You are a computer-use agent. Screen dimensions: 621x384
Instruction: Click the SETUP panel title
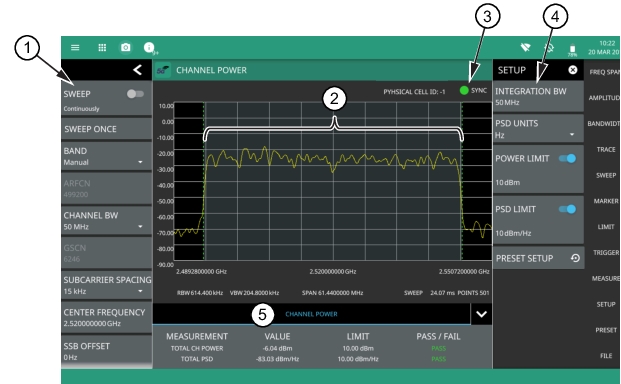tap(511, 70)
